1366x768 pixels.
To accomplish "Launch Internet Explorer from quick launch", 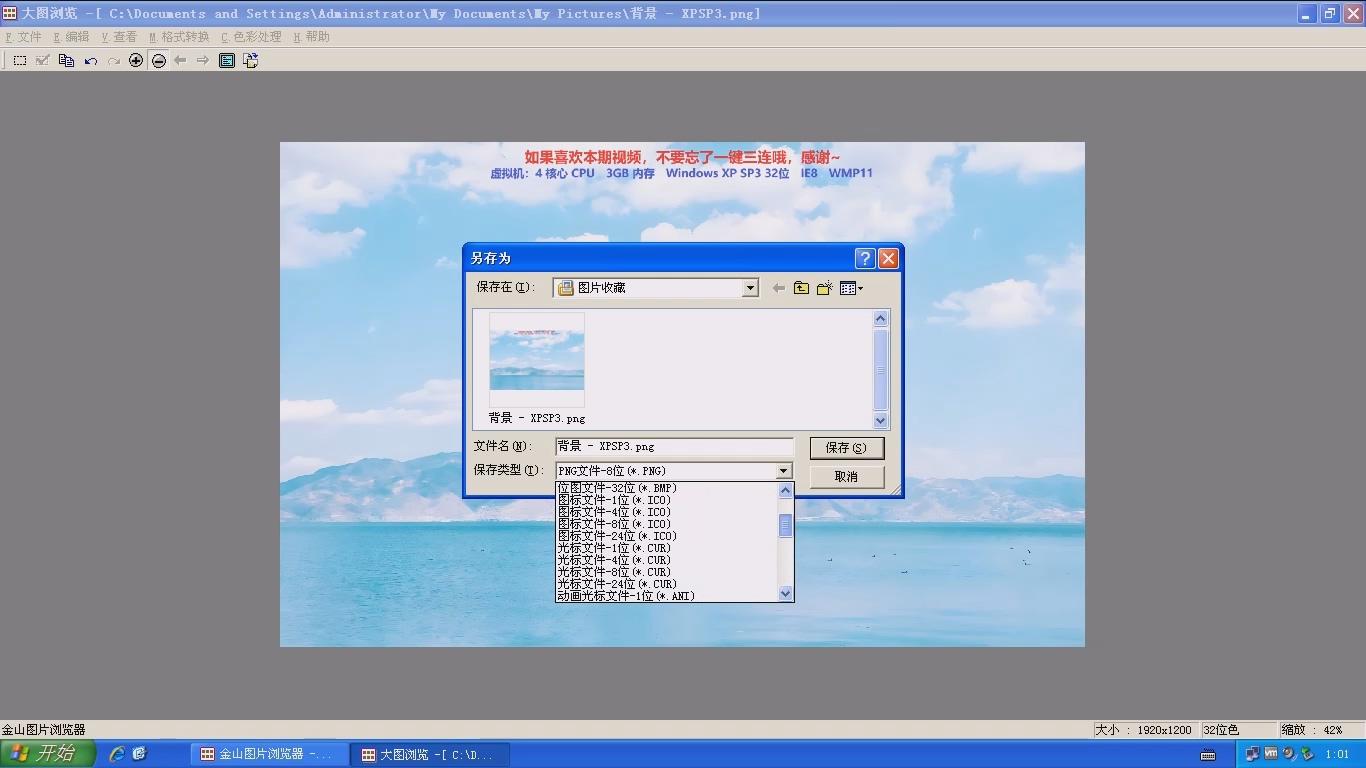I will [117, 754].
